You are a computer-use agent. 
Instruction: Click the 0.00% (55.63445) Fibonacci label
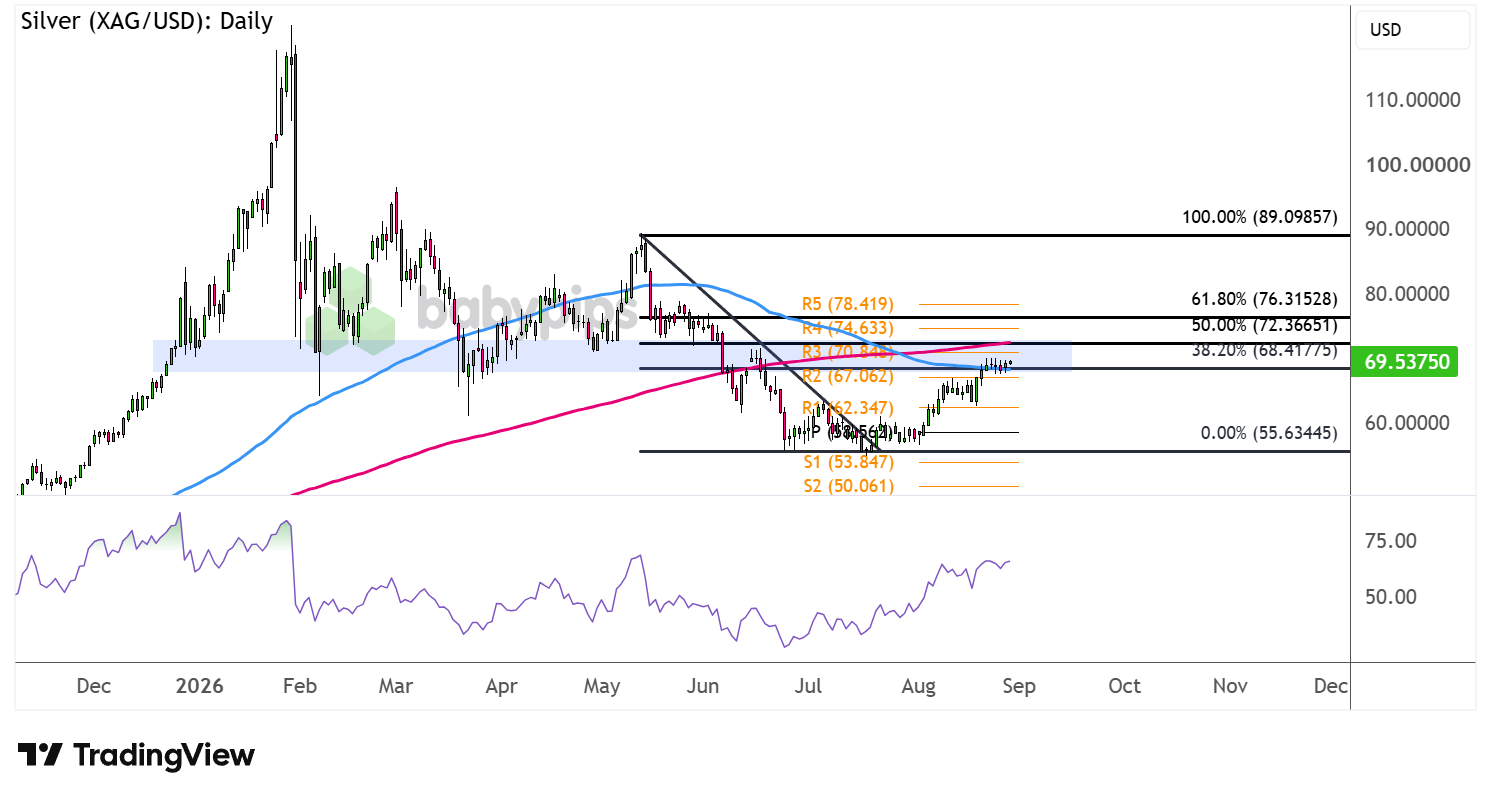[1268, 433]
